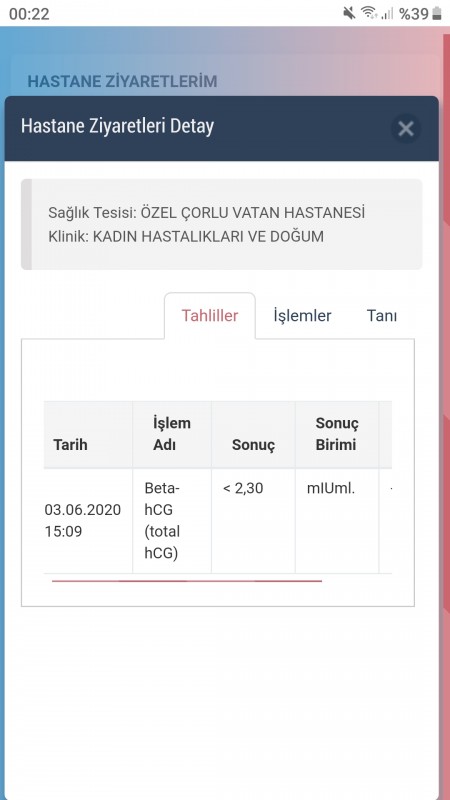Screen dimensions: 450x800
Task: Switch to the İşlemler tab
Action: pos(303,316)
